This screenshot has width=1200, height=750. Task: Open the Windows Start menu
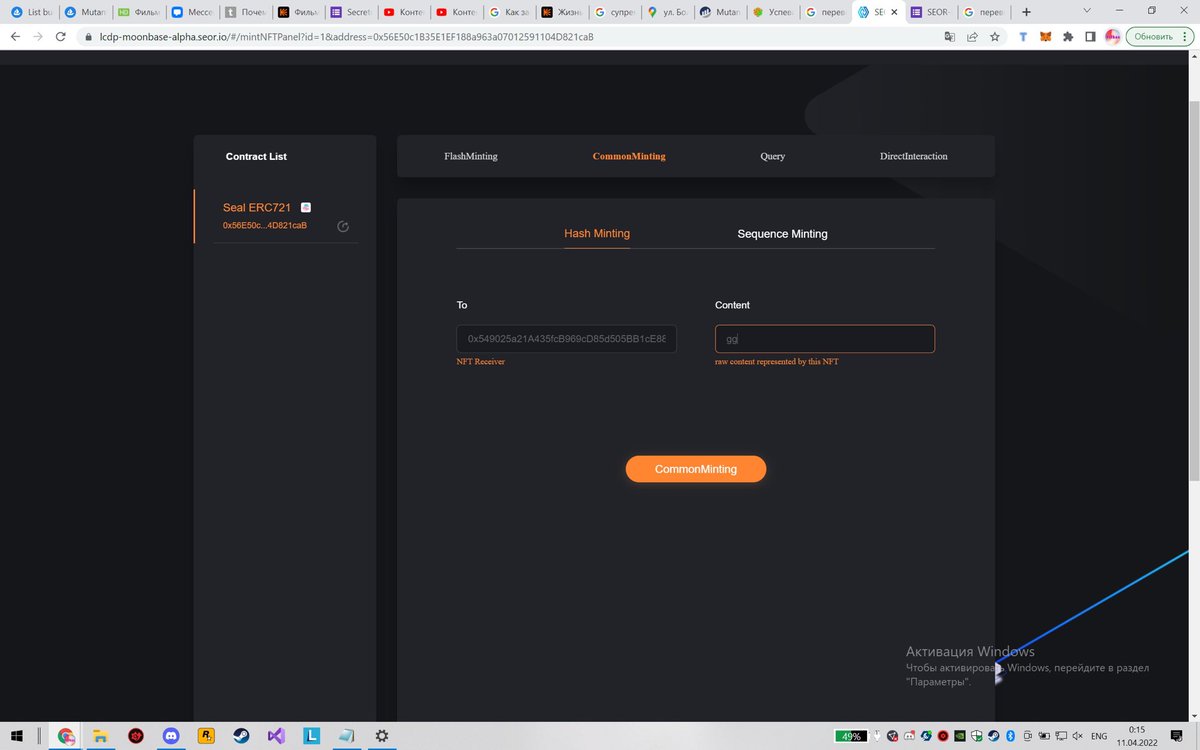(x=17, y=735)
